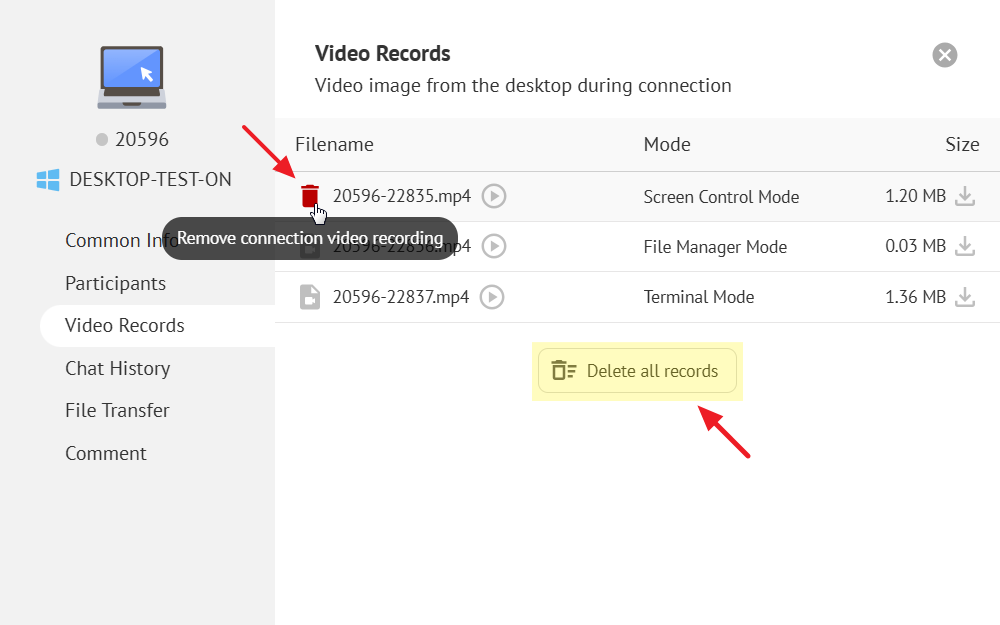Download the 1.20 MB Screen Control recording

(x=964, y=196)
